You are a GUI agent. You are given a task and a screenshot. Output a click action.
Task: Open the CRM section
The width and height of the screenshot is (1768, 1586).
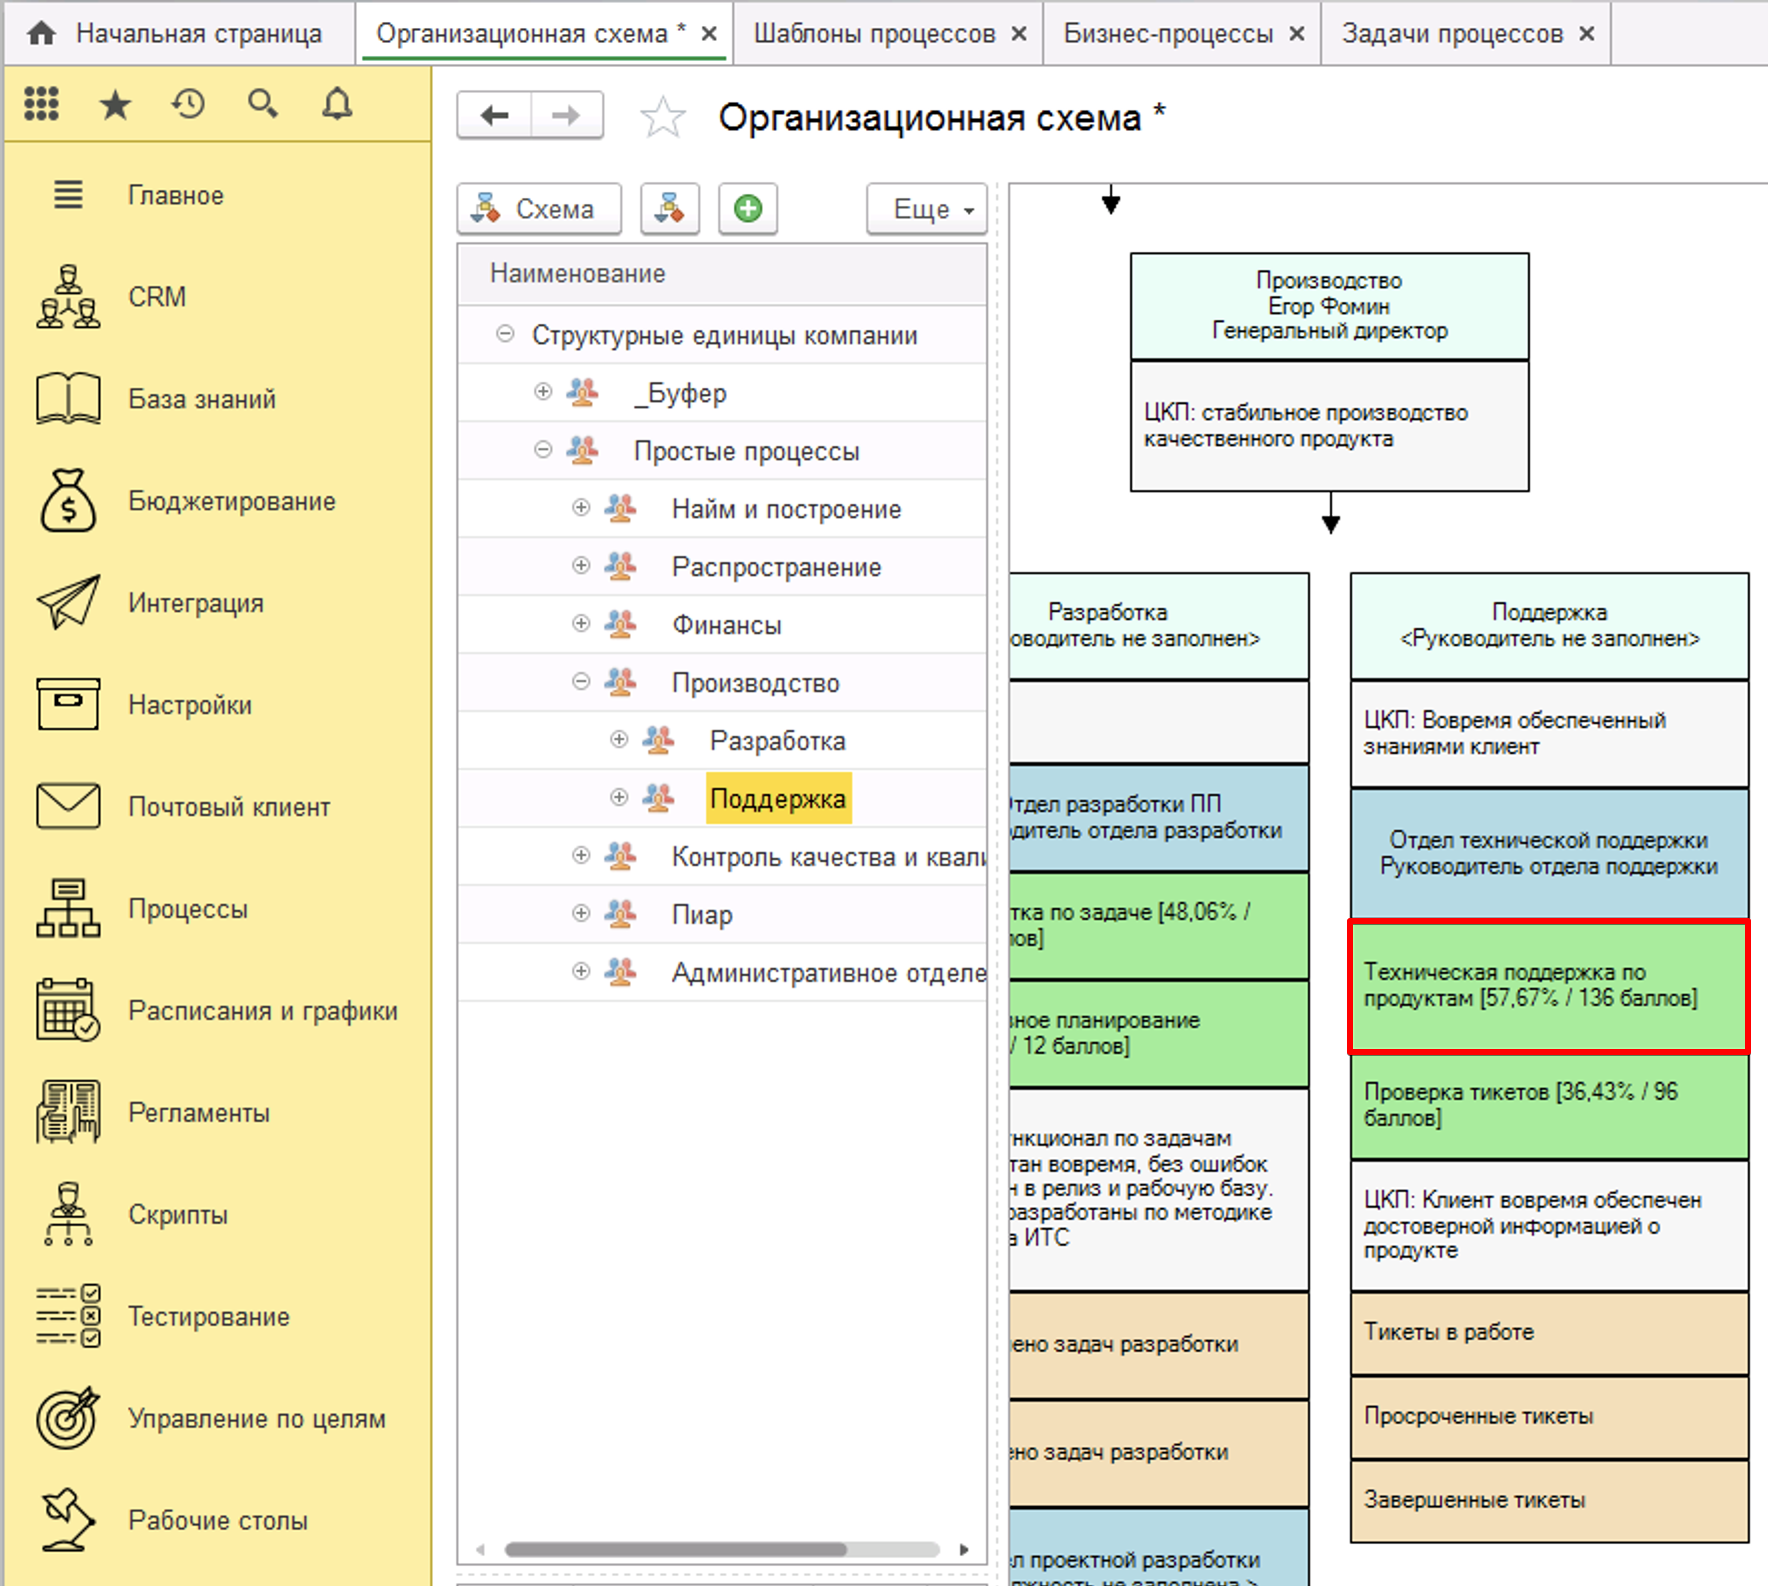(157, 297)
